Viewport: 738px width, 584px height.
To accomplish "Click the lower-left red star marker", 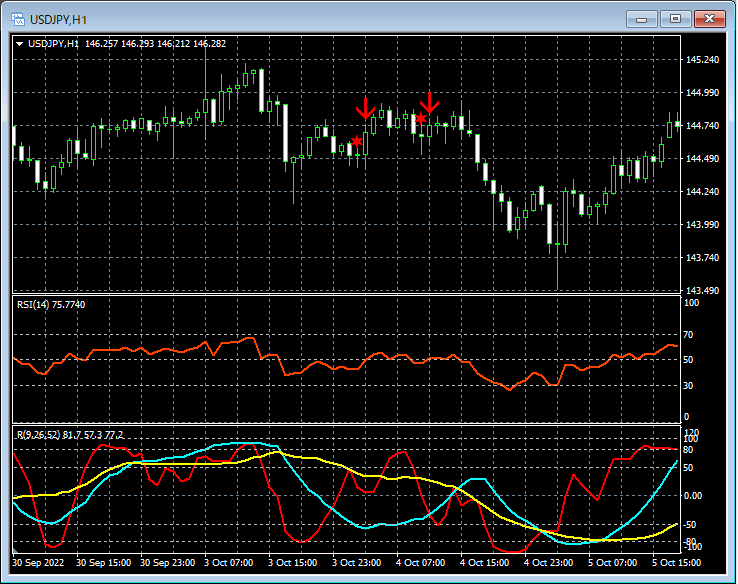I will [x=357, y=142].
